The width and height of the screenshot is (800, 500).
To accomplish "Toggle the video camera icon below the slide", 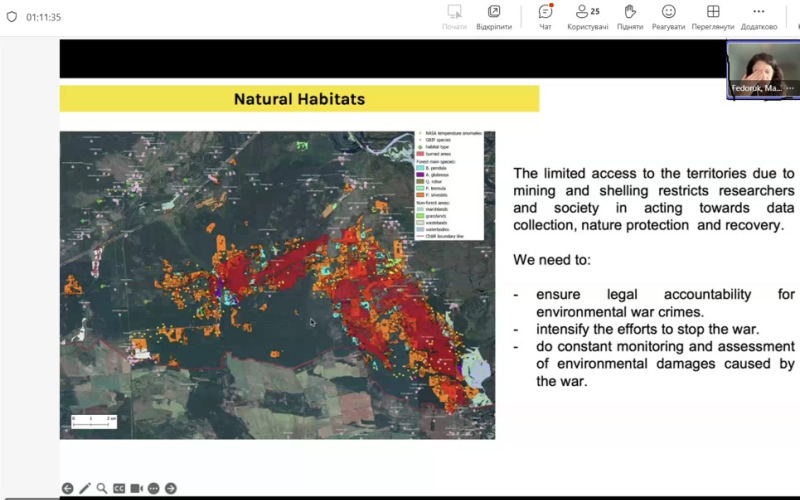I will 136,488.
